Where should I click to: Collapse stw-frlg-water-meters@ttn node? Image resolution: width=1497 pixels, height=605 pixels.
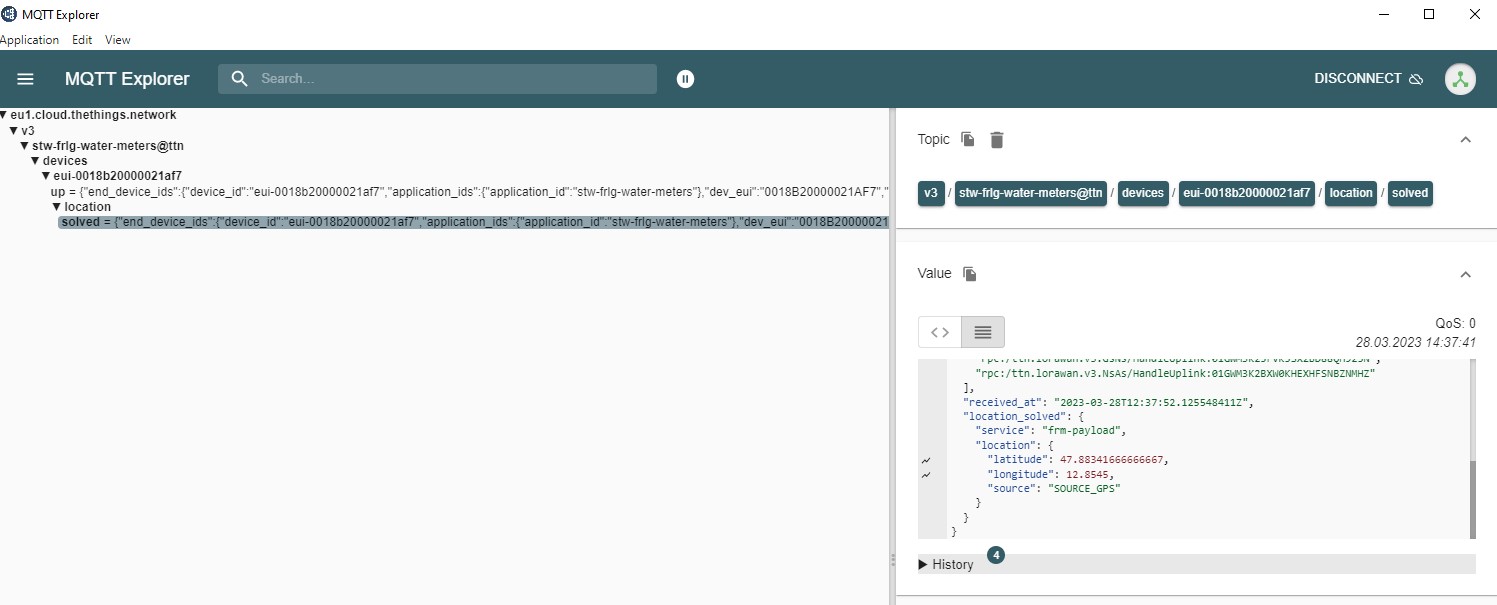pos(25,146)
